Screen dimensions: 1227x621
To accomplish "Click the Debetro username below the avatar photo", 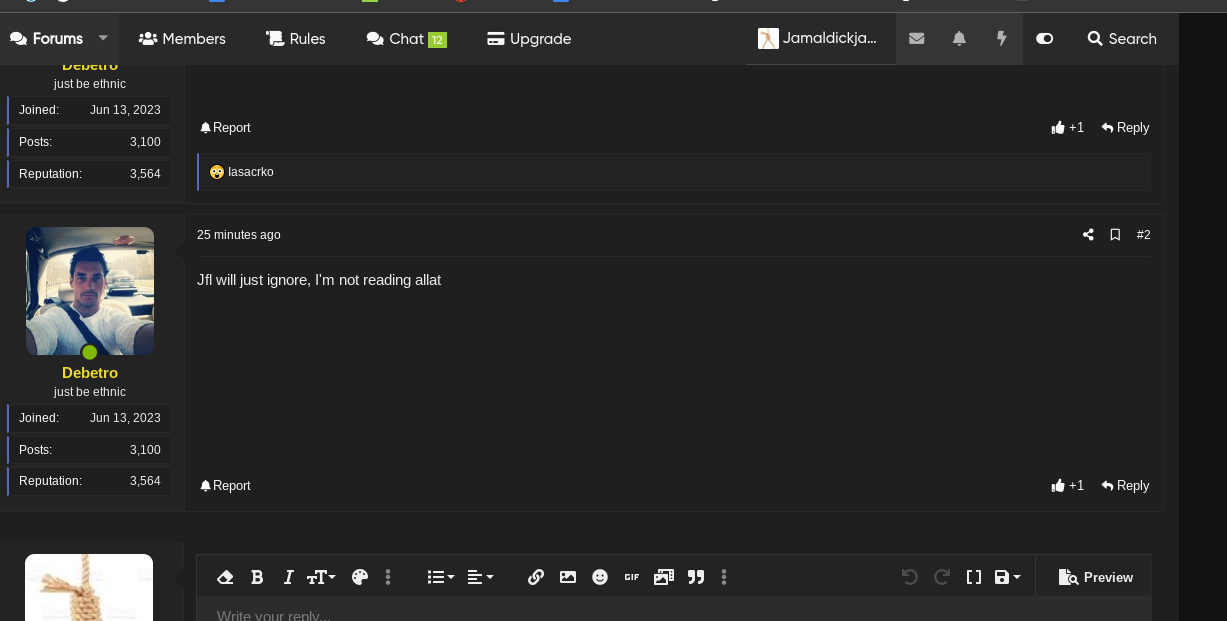I will pos(90,373).
